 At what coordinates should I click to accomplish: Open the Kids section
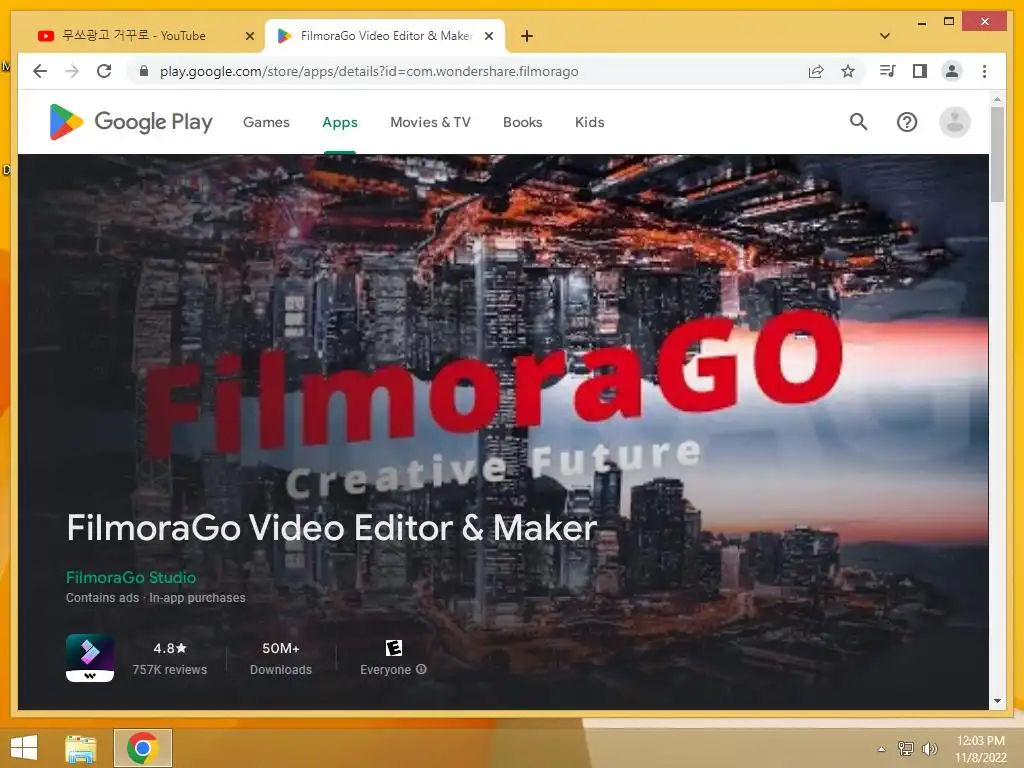pos(590,122)
